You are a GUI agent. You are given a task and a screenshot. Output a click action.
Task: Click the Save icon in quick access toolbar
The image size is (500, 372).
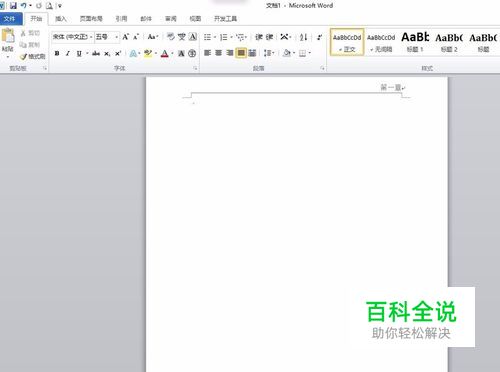13,5
